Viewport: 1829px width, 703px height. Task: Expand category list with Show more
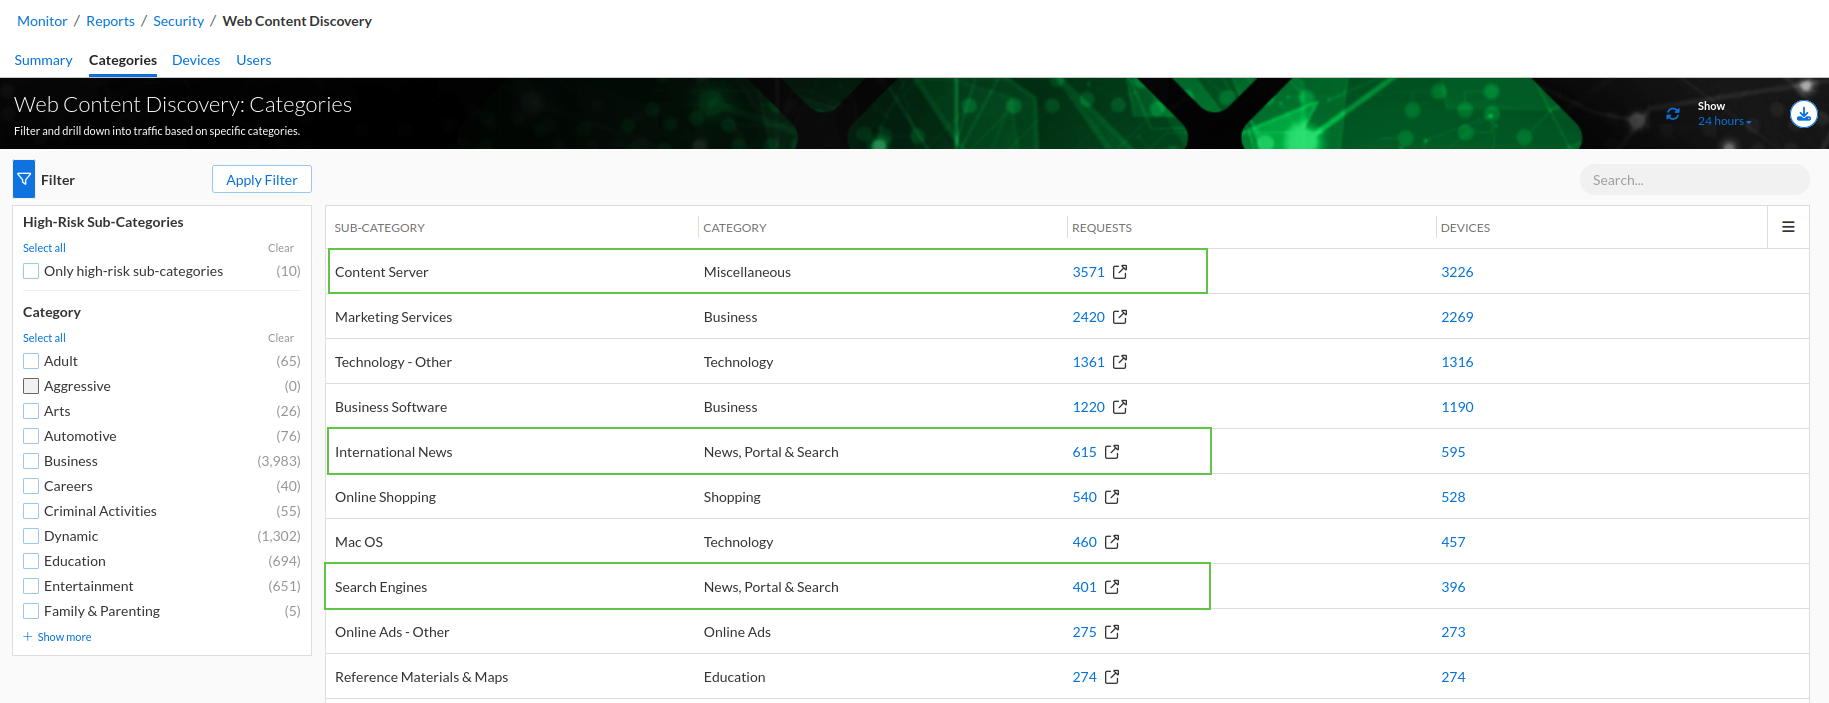[63, 637]
